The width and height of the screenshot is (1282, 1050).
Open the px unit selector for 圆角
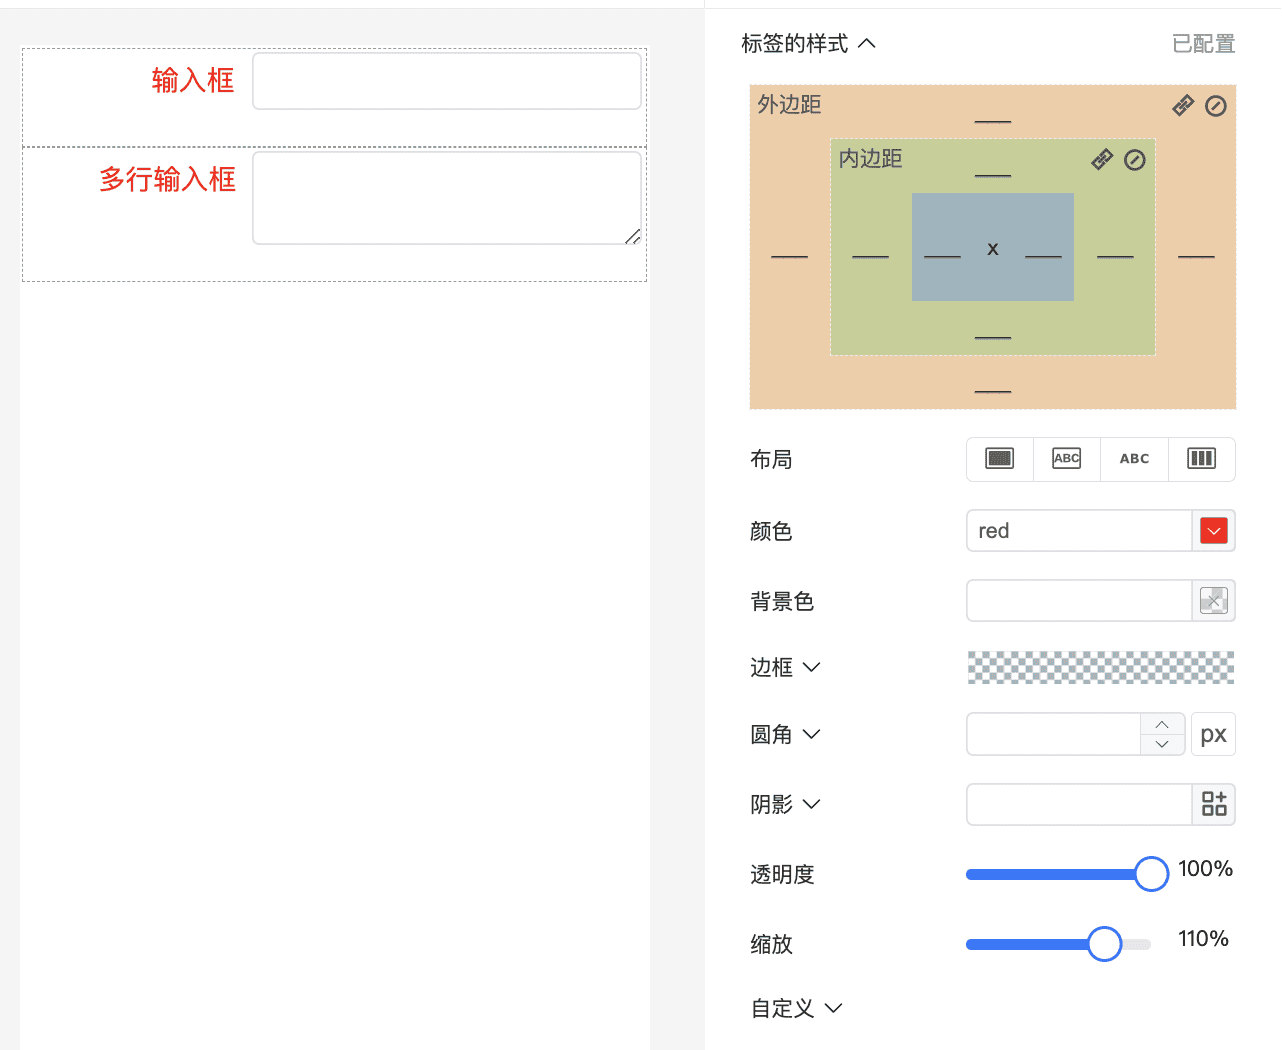click(x=1213, y=734)
